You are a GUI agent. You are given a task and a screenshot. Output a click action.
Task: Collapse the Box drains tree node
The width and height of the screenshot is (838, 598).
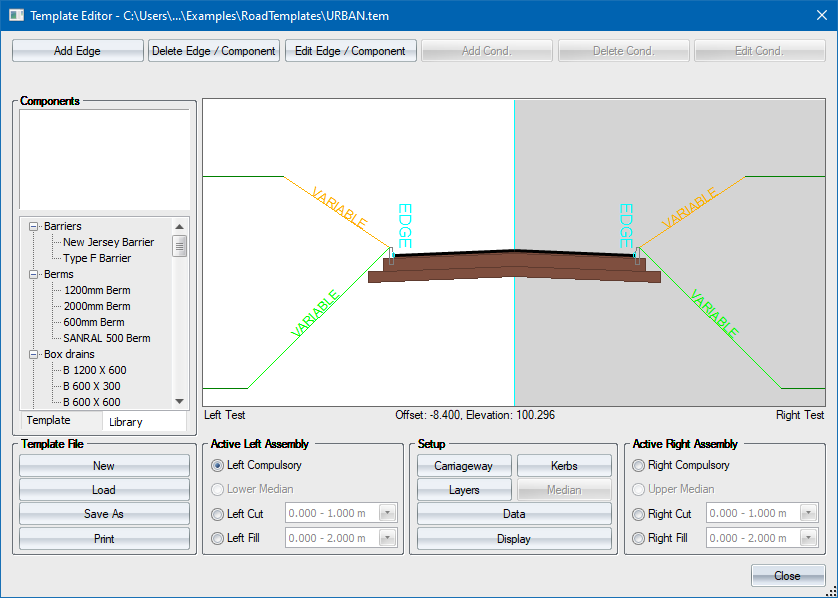(33, 354)
